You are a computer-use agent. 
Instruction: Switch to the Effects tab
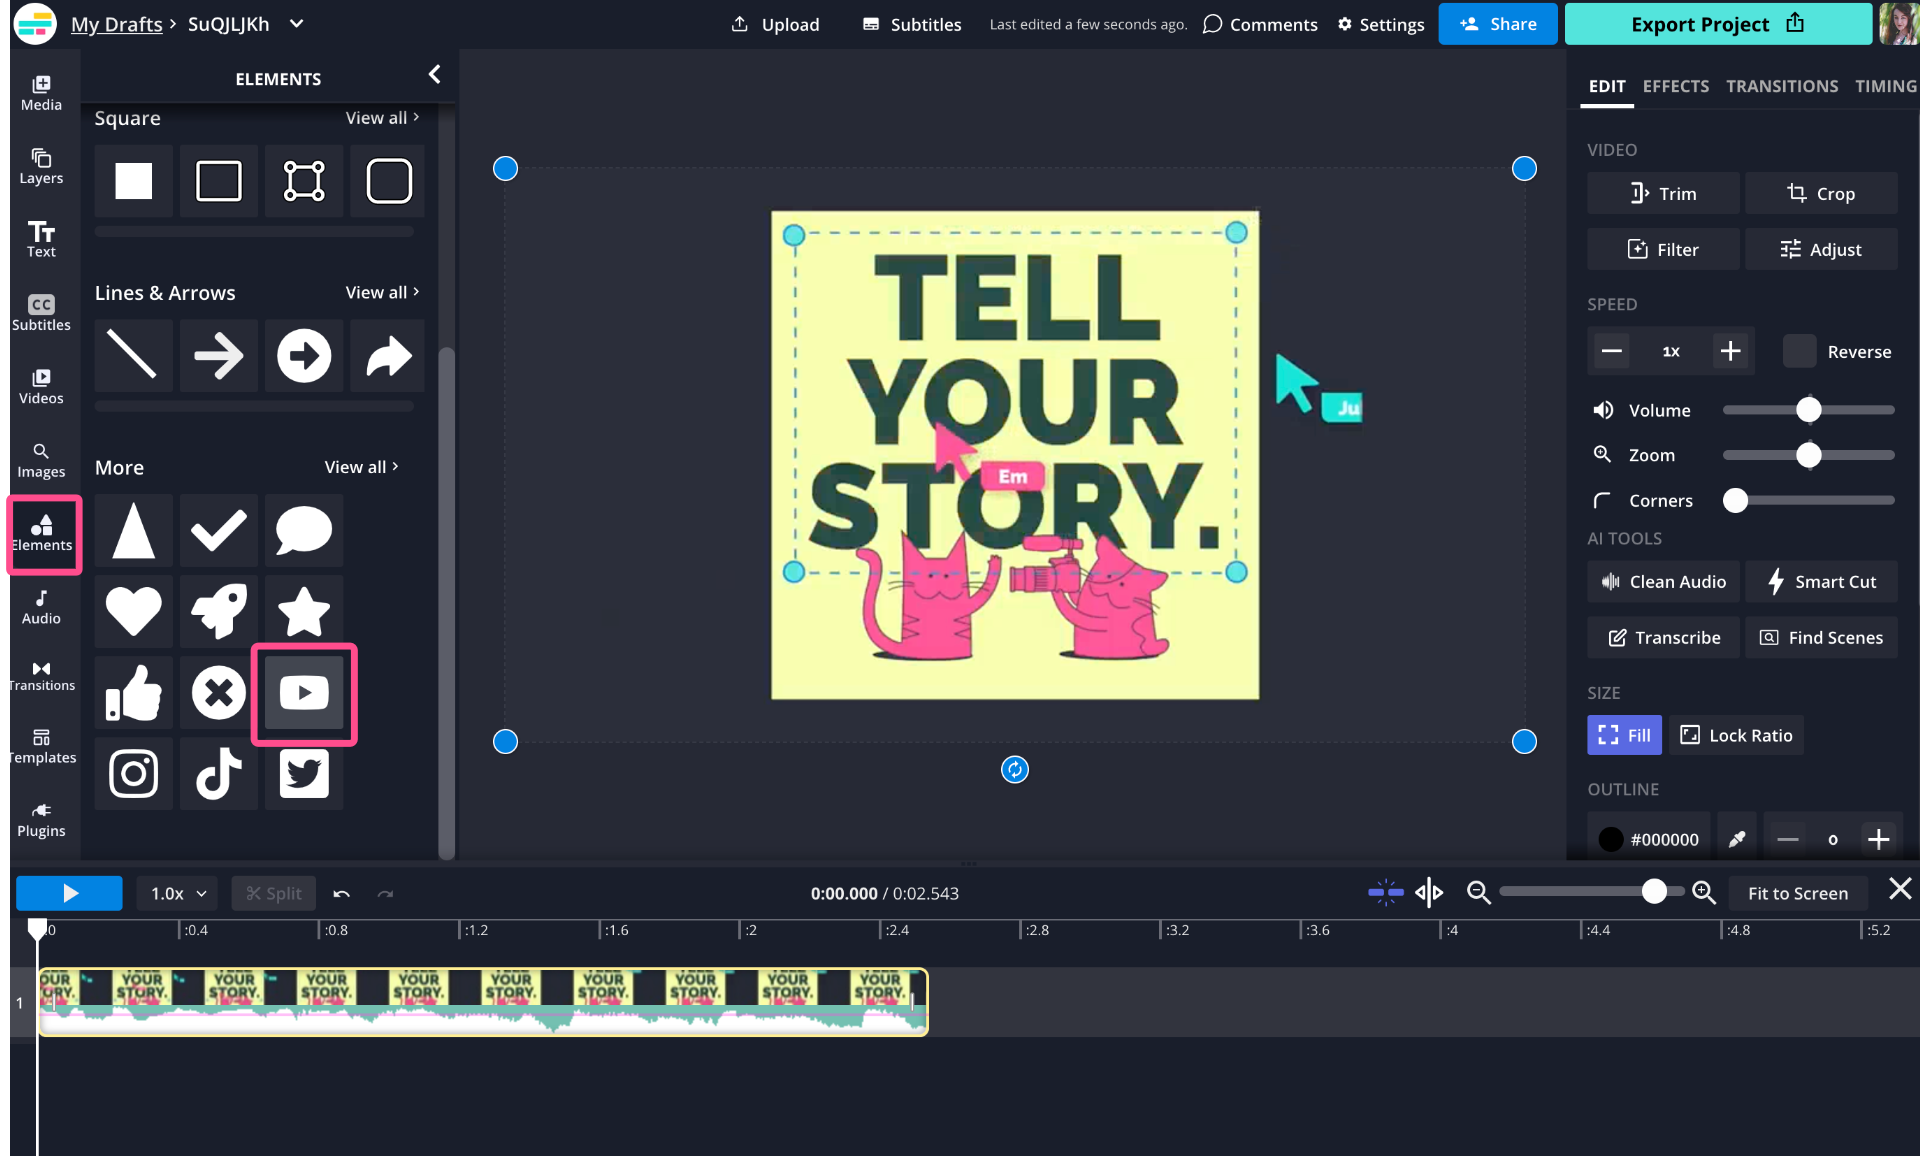[1675, 86]
